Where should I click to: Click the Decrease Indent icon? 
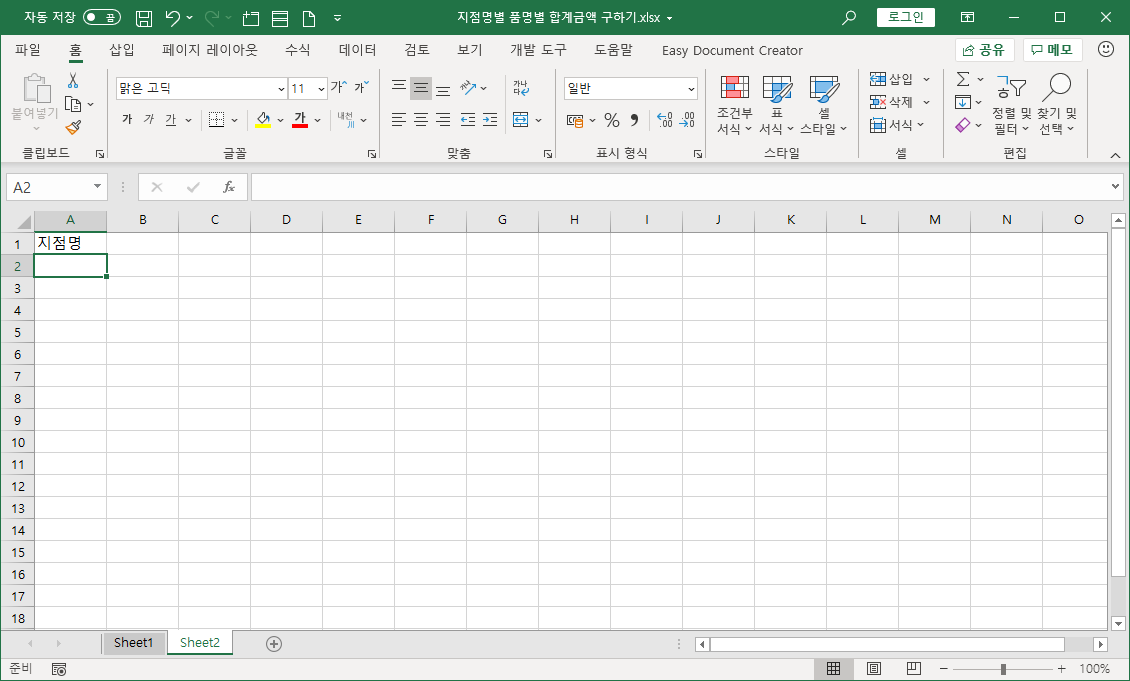tap(468, 120)
